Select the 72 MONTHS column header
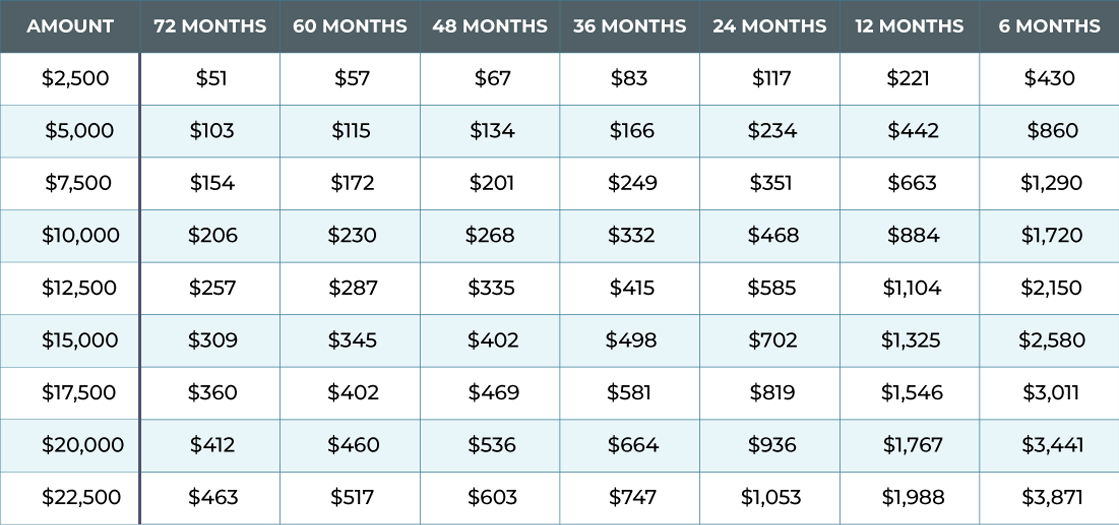This screenshot has height=525, width=1119. [x=210, y=26]
